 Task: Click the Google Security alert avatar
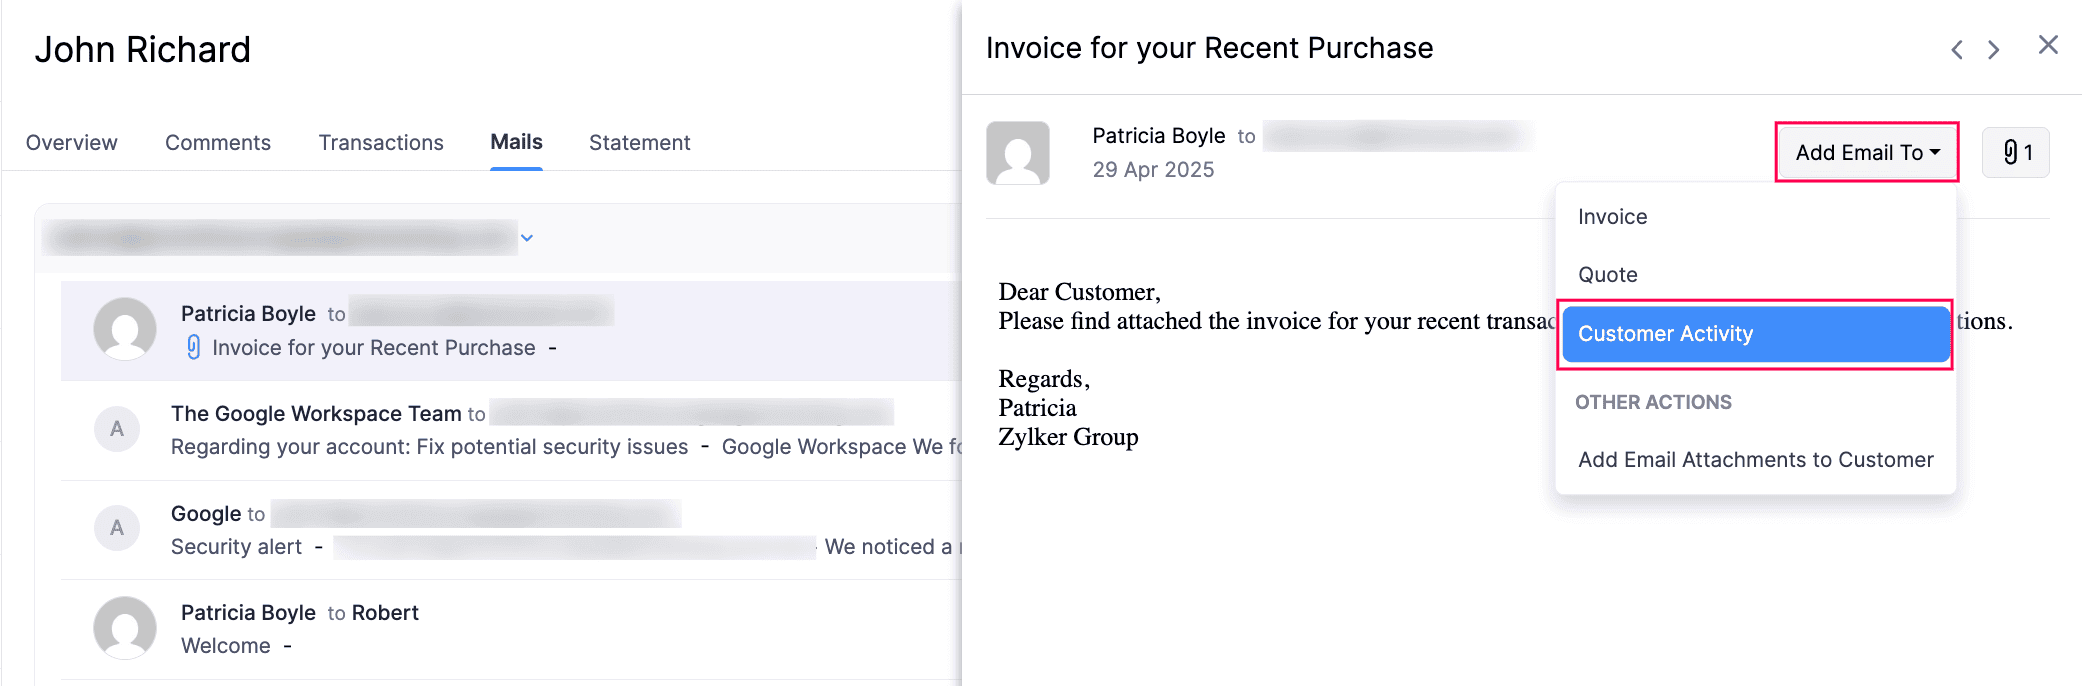coord(117,528)
